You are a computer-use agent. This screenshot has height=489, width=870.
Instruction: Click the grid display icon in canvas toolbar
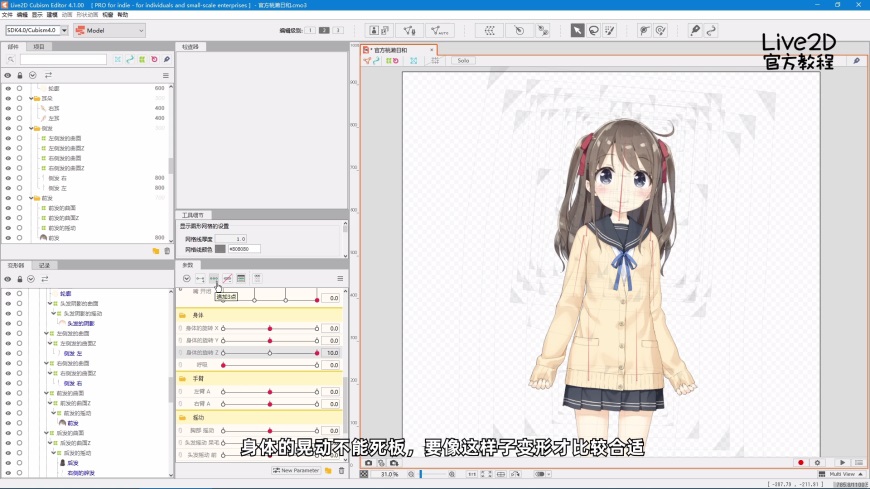[x=435, y=61]
